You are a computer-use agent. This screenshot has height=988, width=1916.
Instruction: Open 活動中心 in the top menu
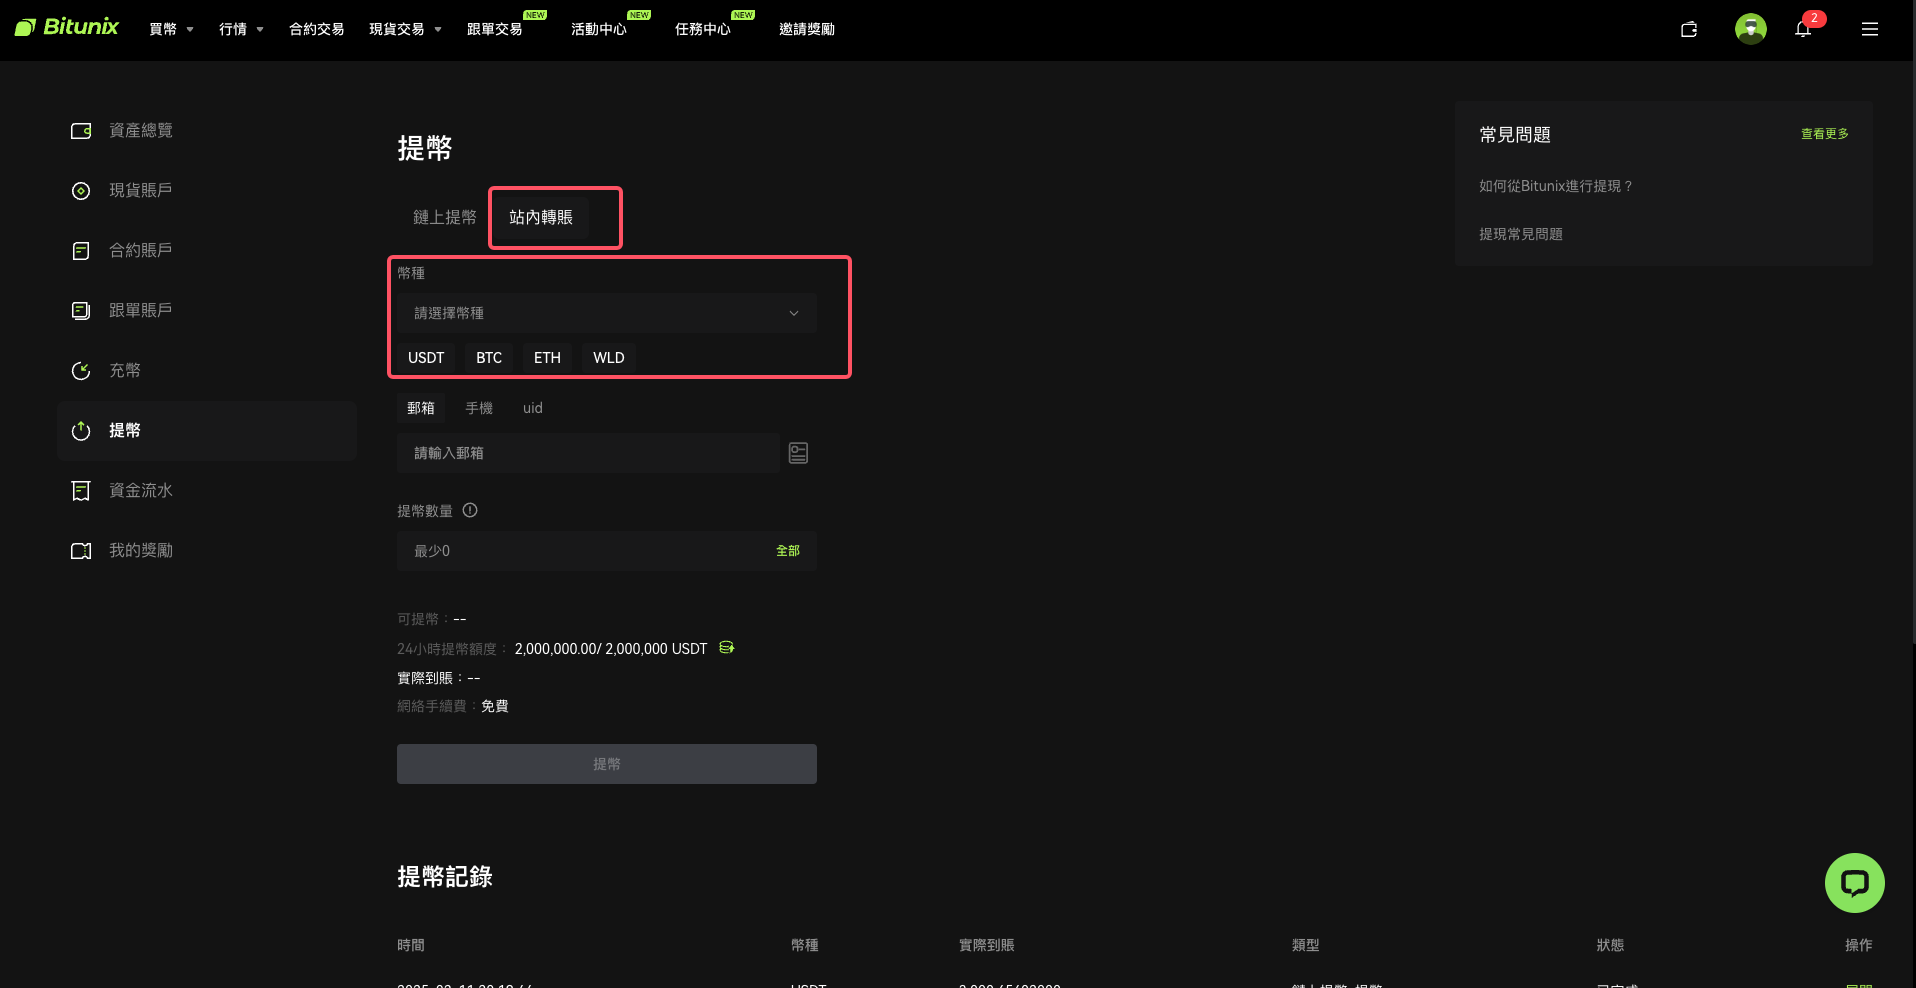click(599, 29)
